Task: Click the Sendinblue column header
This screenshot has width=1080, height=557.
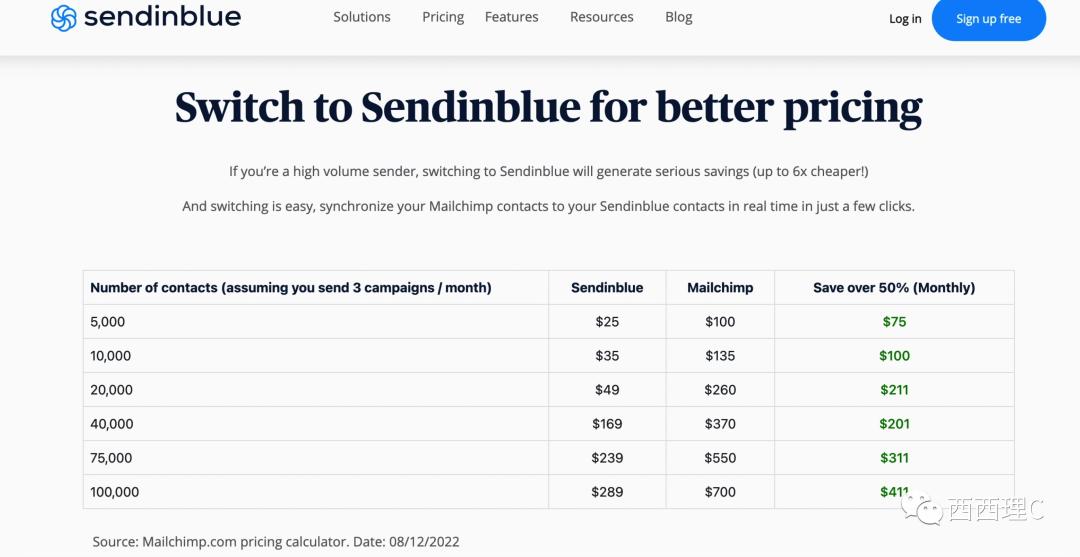Action: coord(607,288)
